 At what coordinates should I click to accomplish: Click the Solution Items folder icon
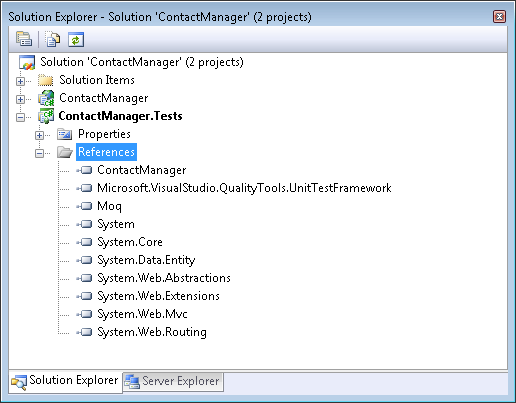[x=45, y=80]
